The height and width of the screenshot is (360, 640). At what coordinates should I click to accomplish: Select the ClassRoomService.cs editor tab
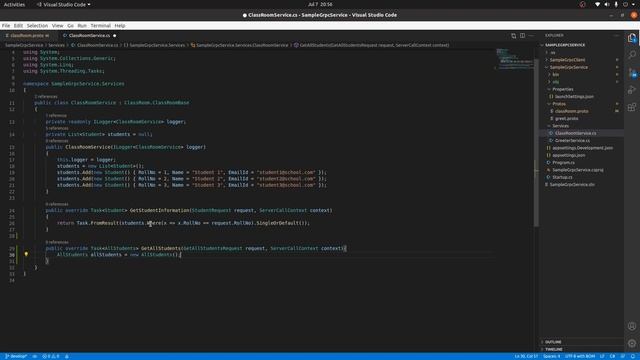pyautogui.click(x=89, y=36)
